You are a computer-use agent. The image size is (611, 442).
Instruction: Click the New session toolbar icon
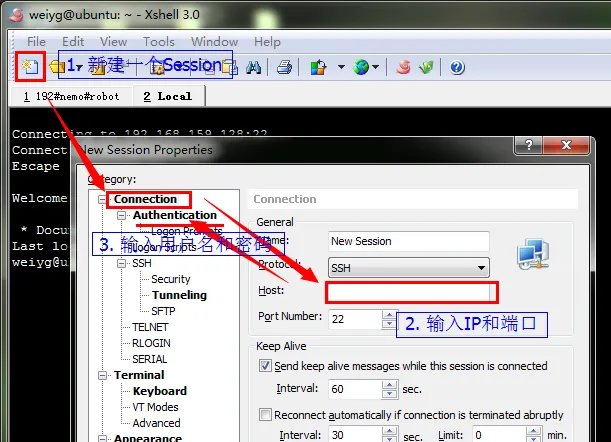click(x=30, y=67)
